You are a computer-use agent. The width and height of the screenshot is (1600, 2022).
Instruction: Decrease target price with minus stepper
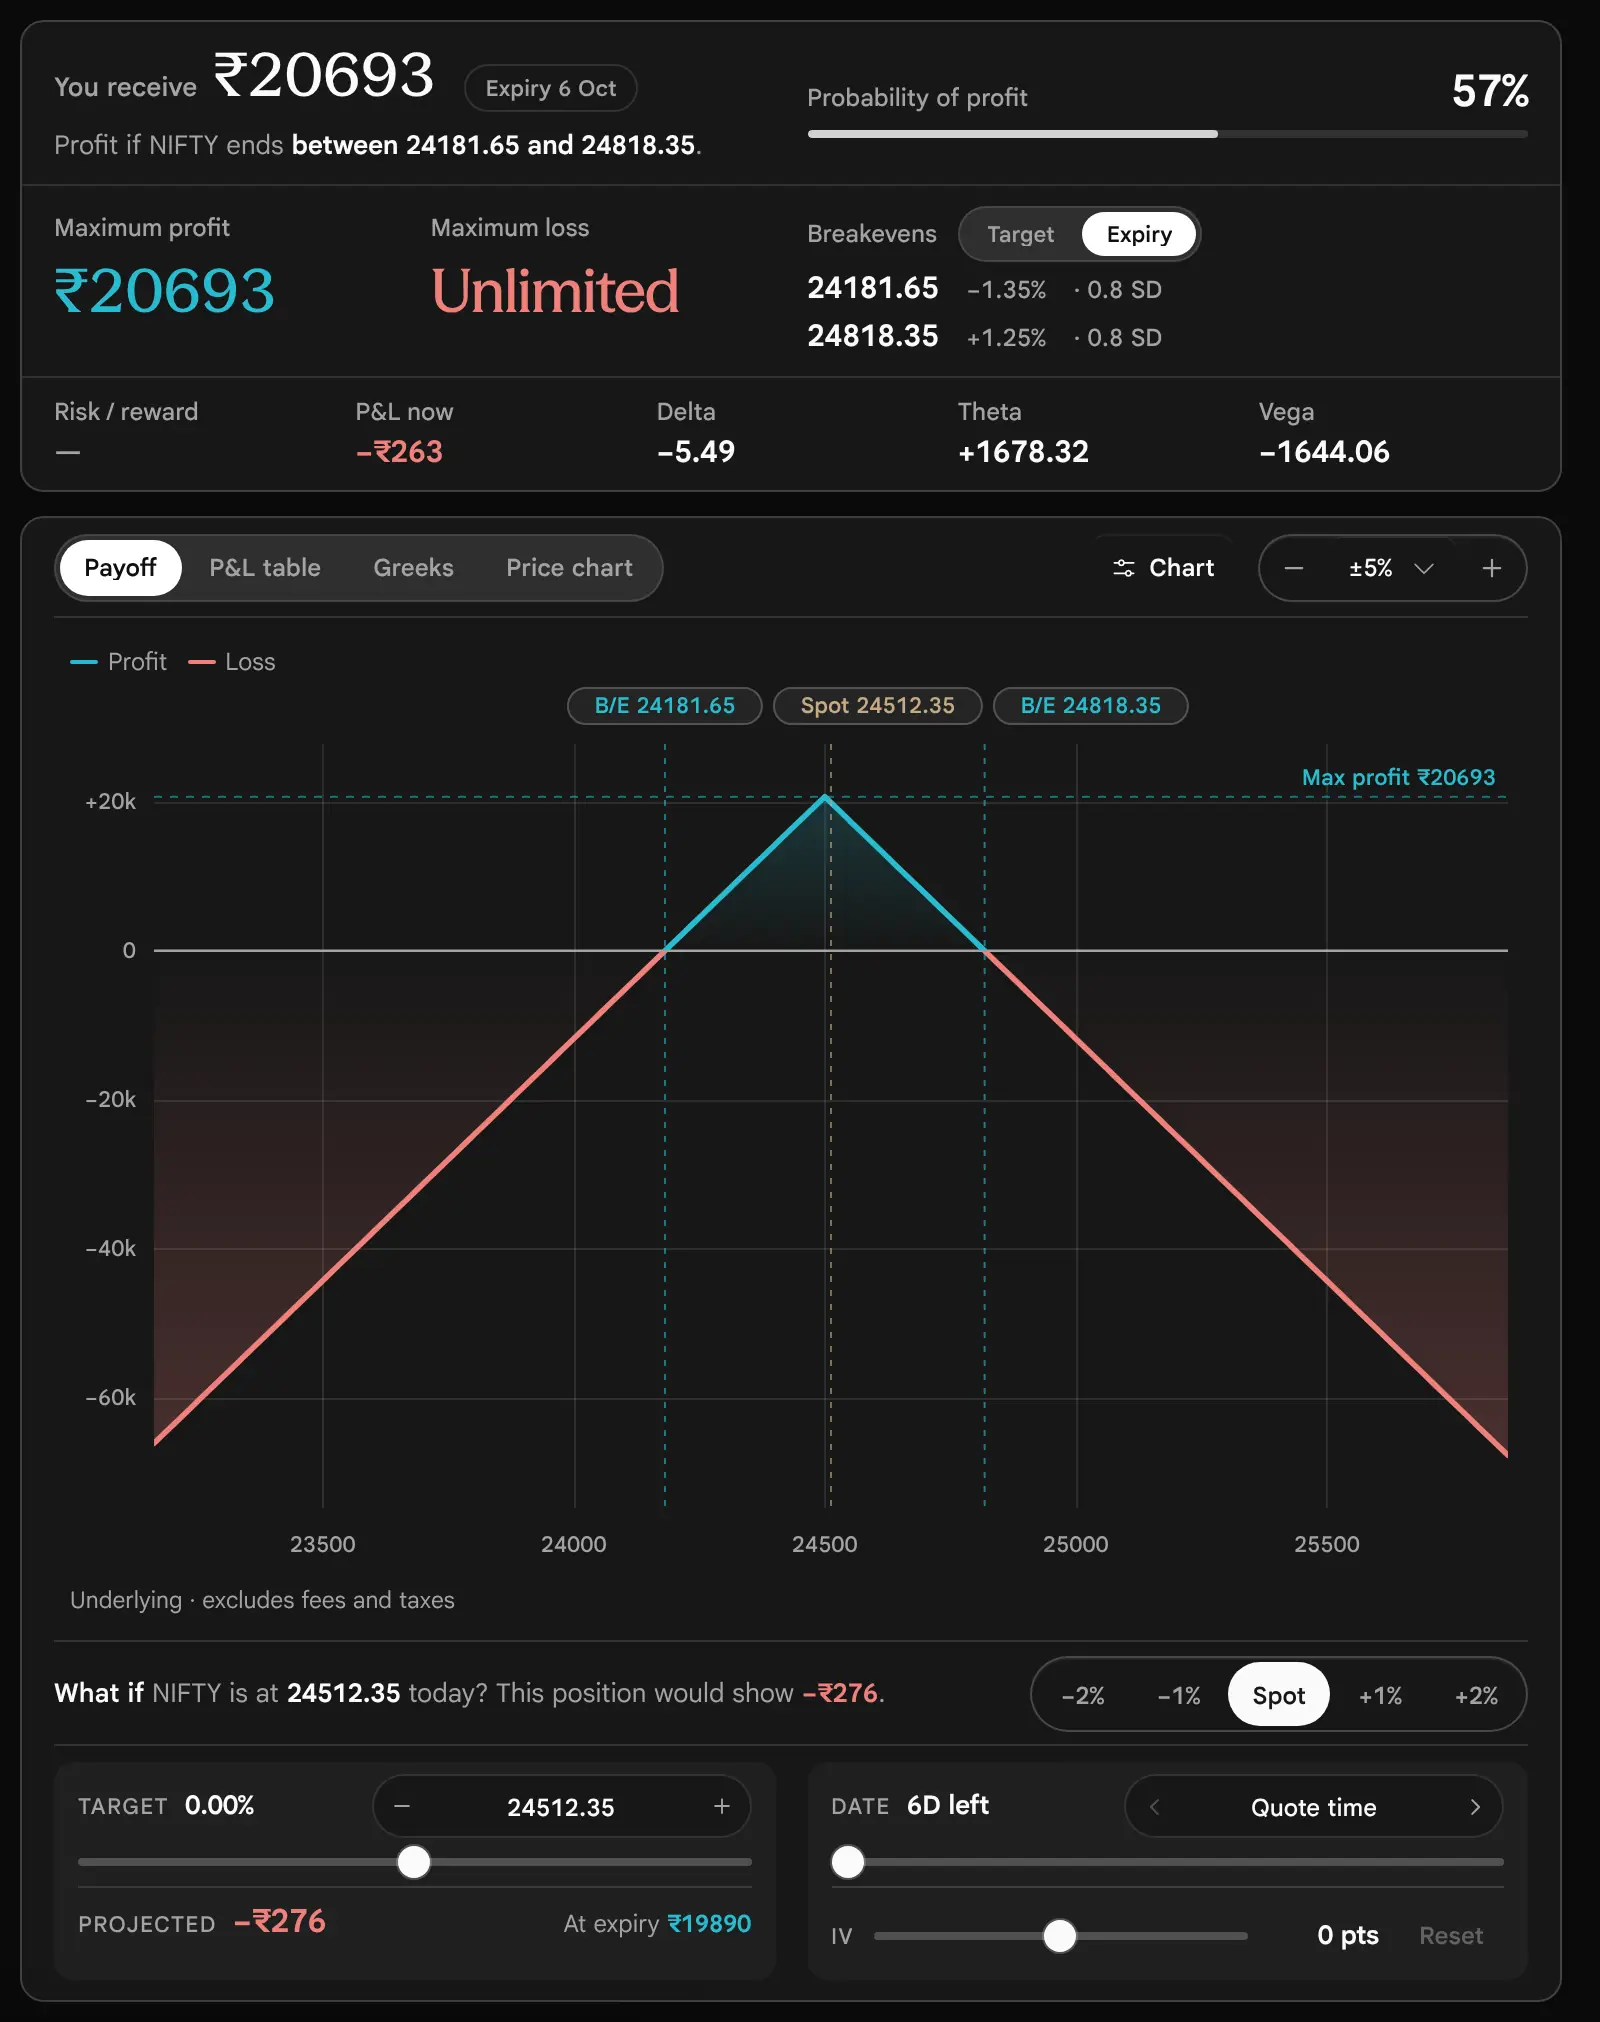[x=402, y=1806]
